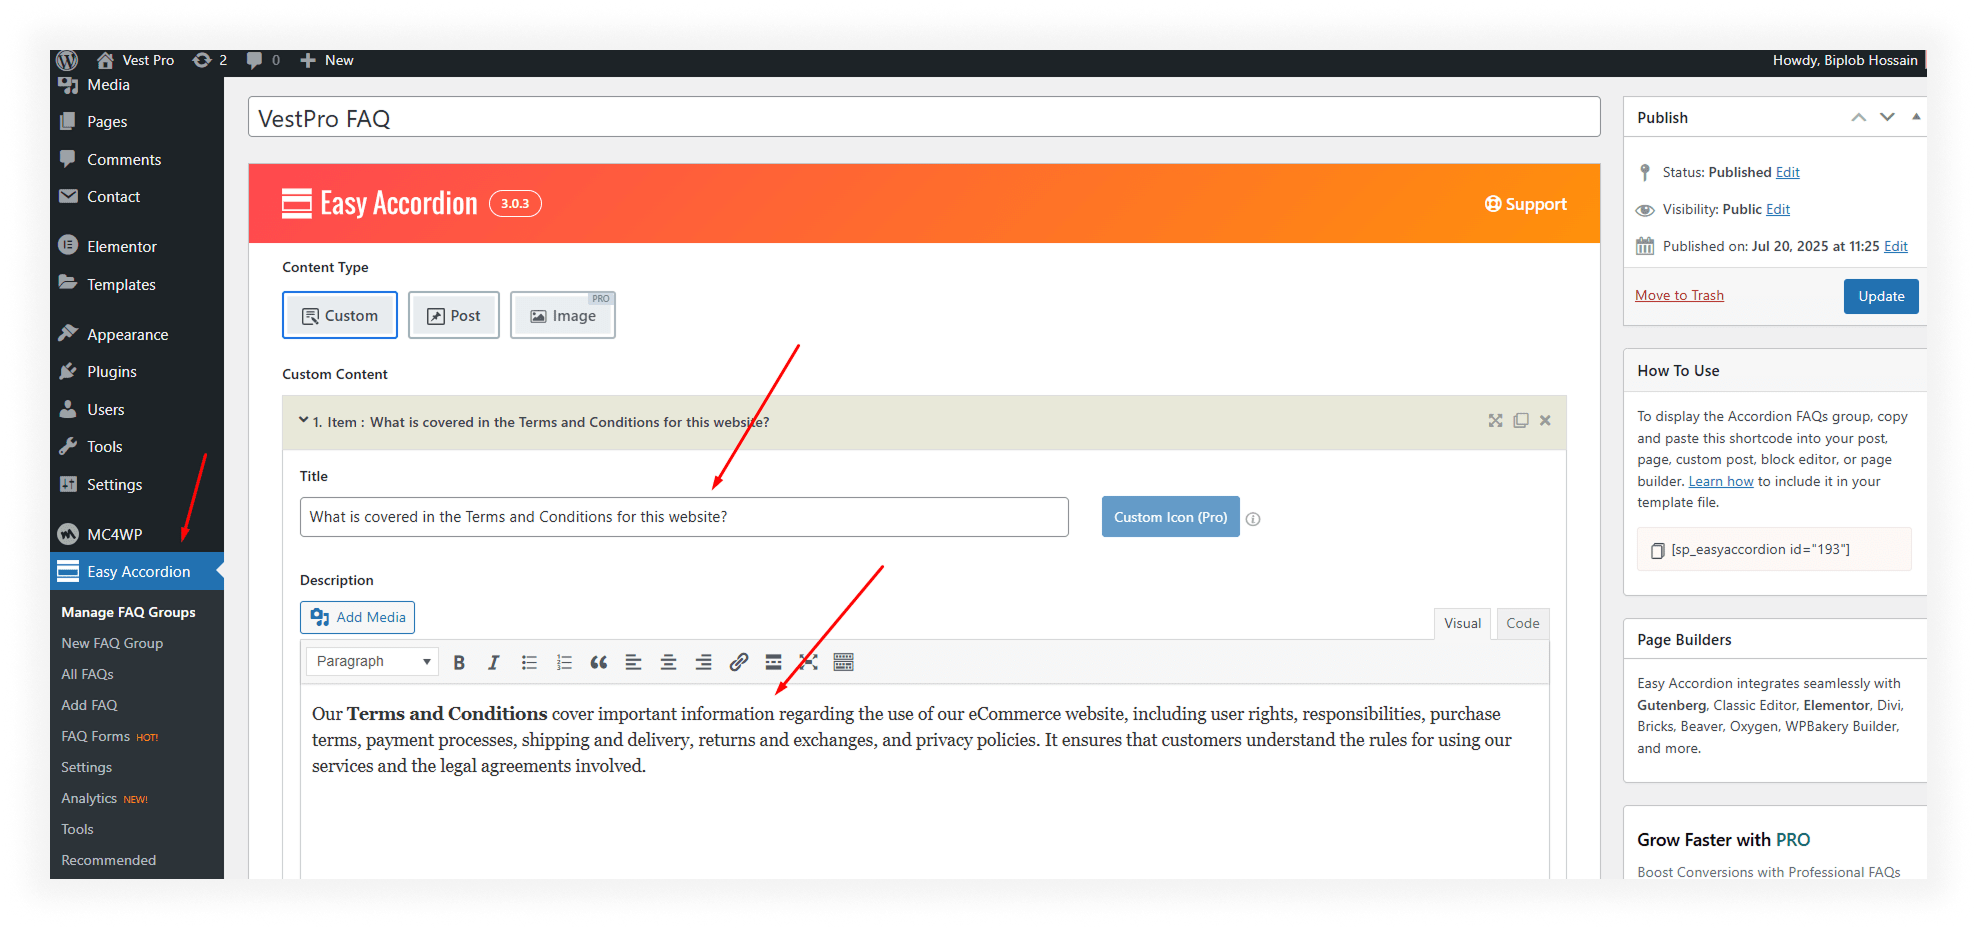Screen dimensions: 1977x929
Task: Toggle toolbar kitchen sink
Action: [x=843, y=662]
